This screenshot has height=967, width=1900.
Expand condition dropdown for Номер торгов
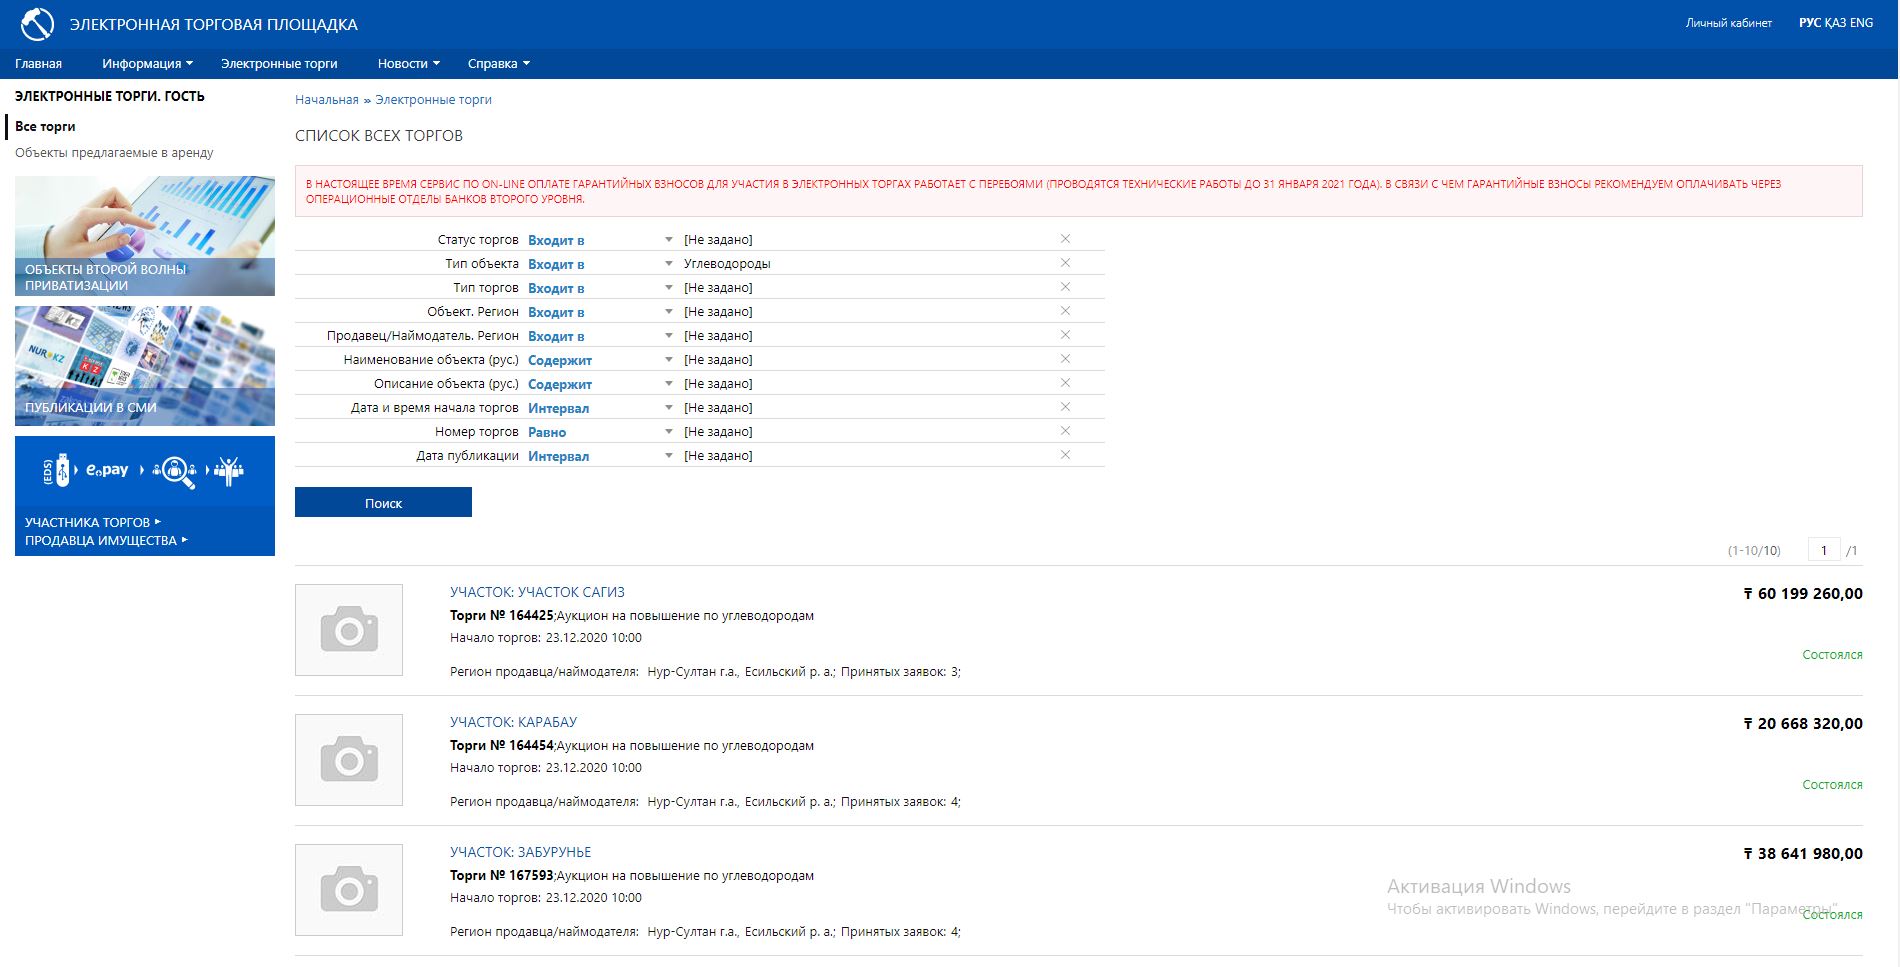(x=669, y=432)
